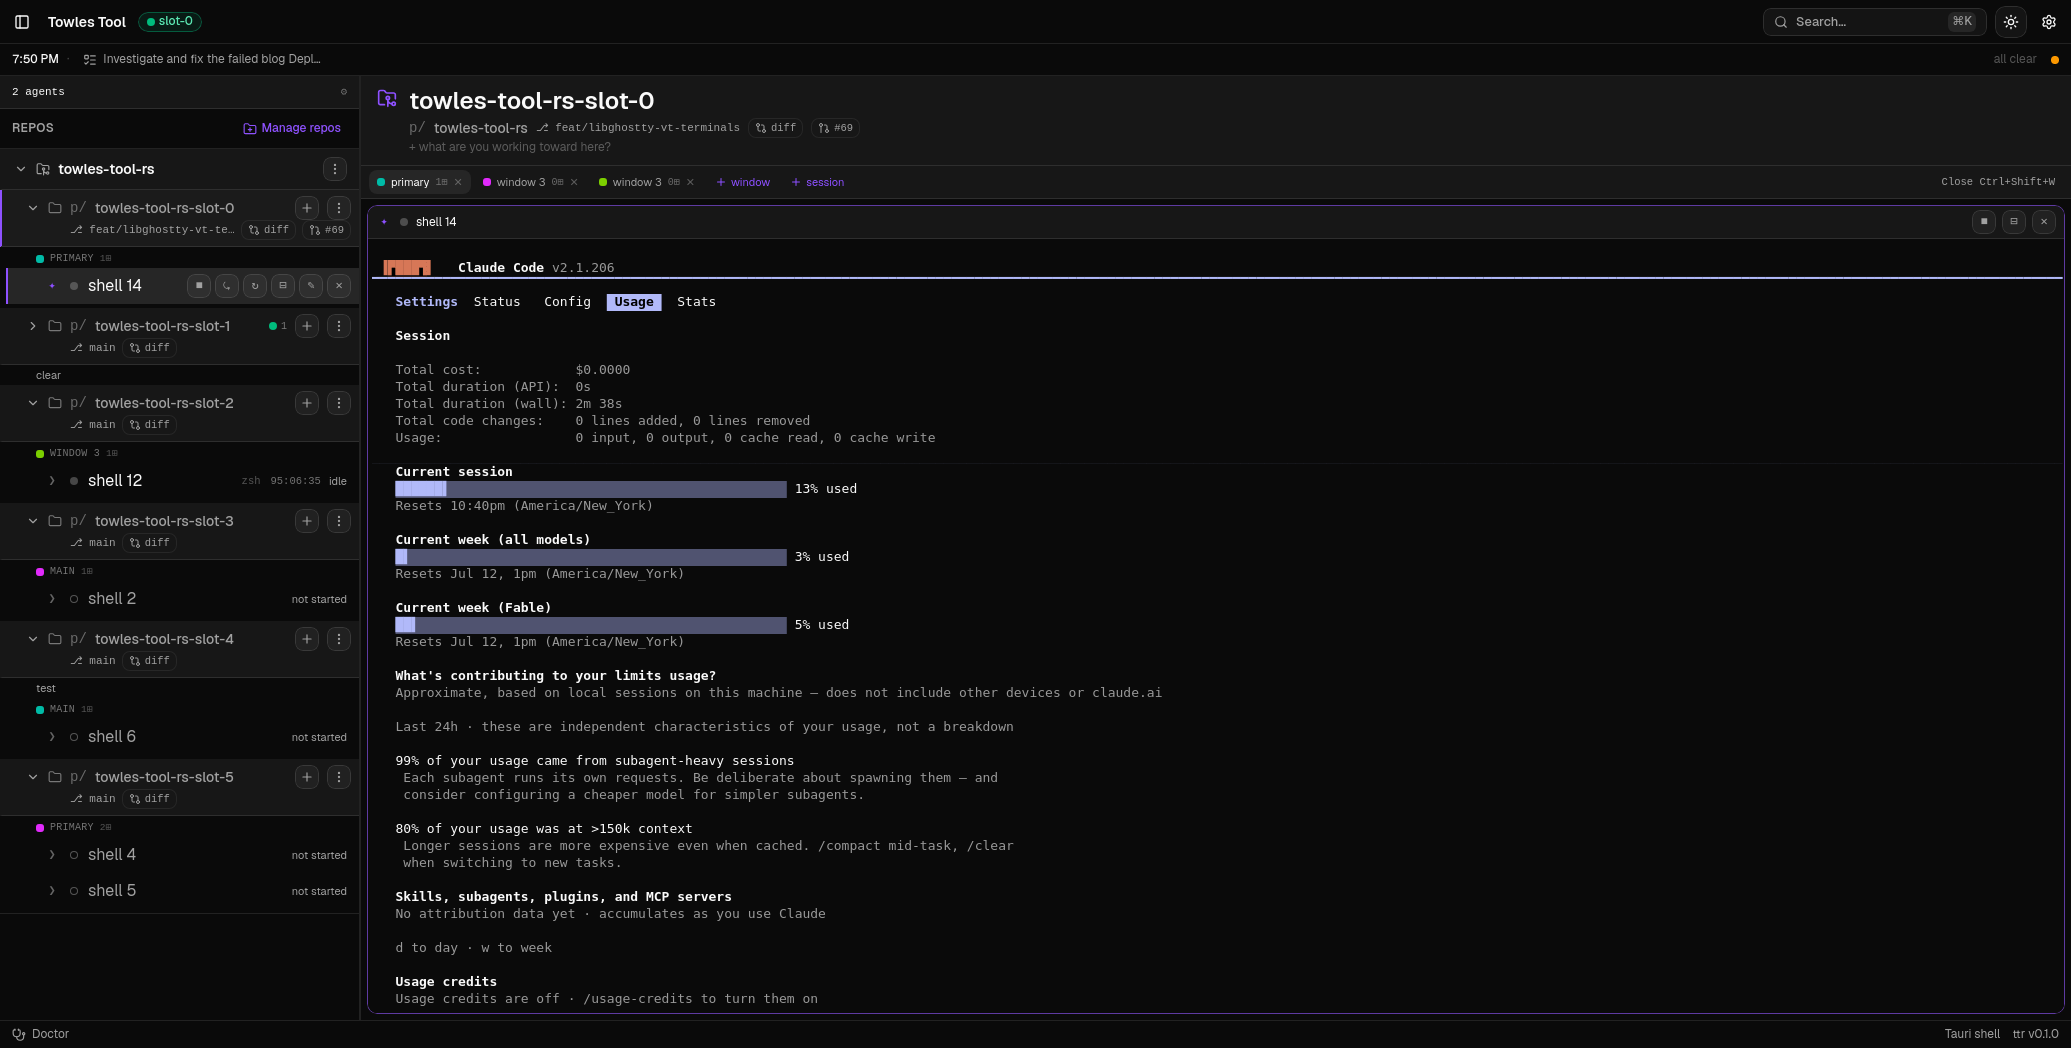Screen dimensions: 2071x1048
Task: Close shell 14 via sidebar X icon
Action: pyautogui.click(x=339, y=286)
